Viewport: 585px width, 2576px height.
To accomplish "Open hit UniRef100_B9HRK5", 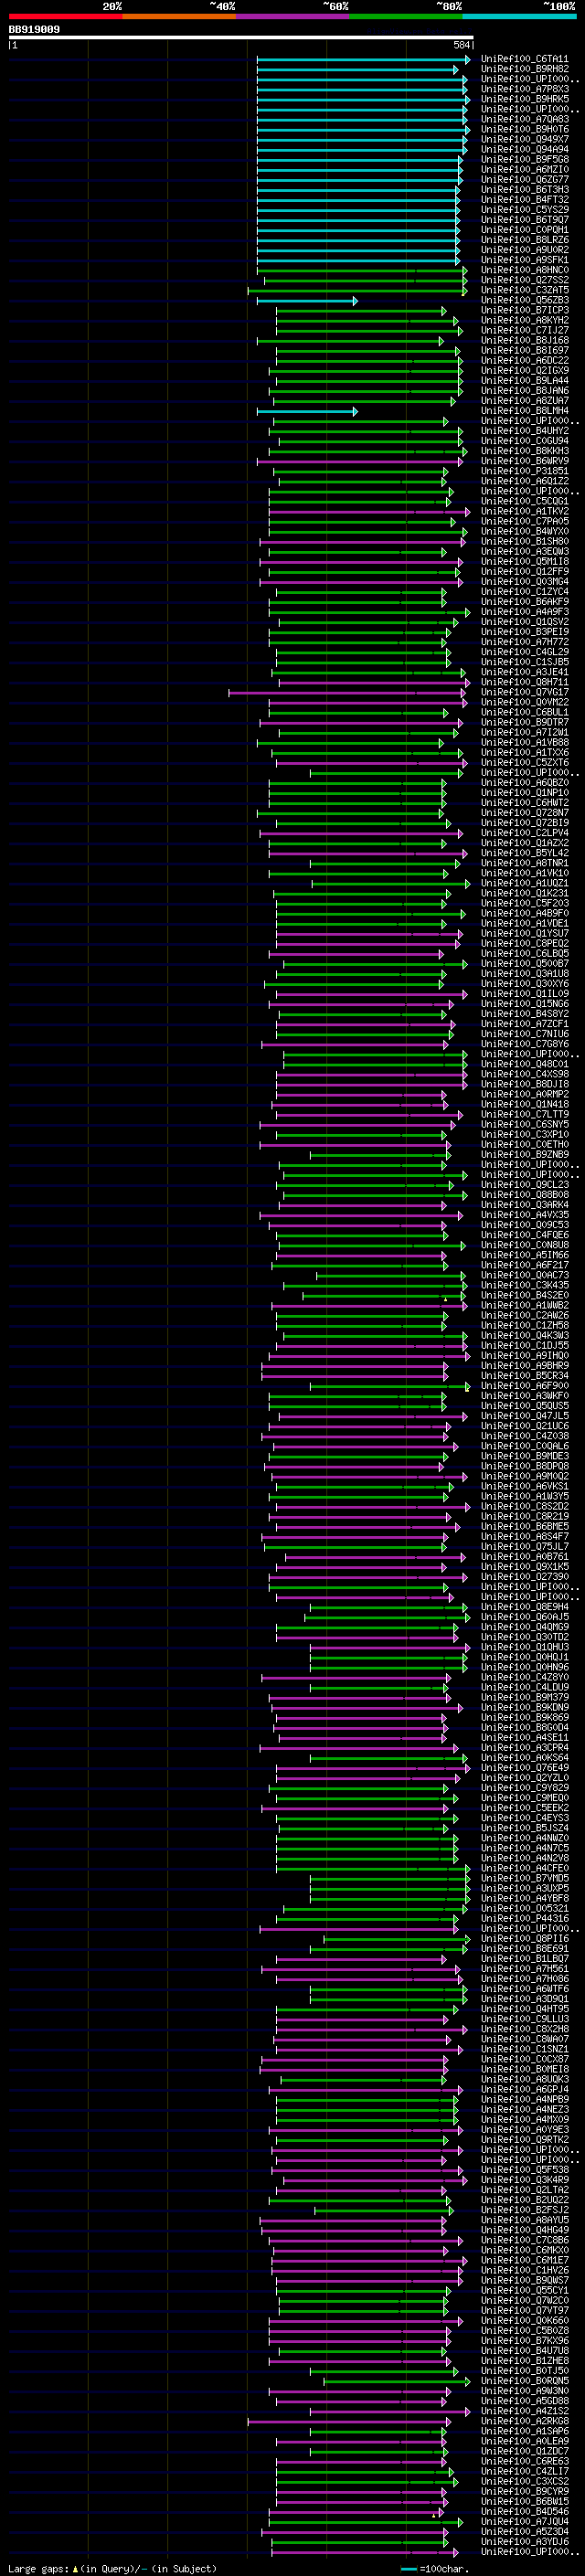I will click(524, 99).
